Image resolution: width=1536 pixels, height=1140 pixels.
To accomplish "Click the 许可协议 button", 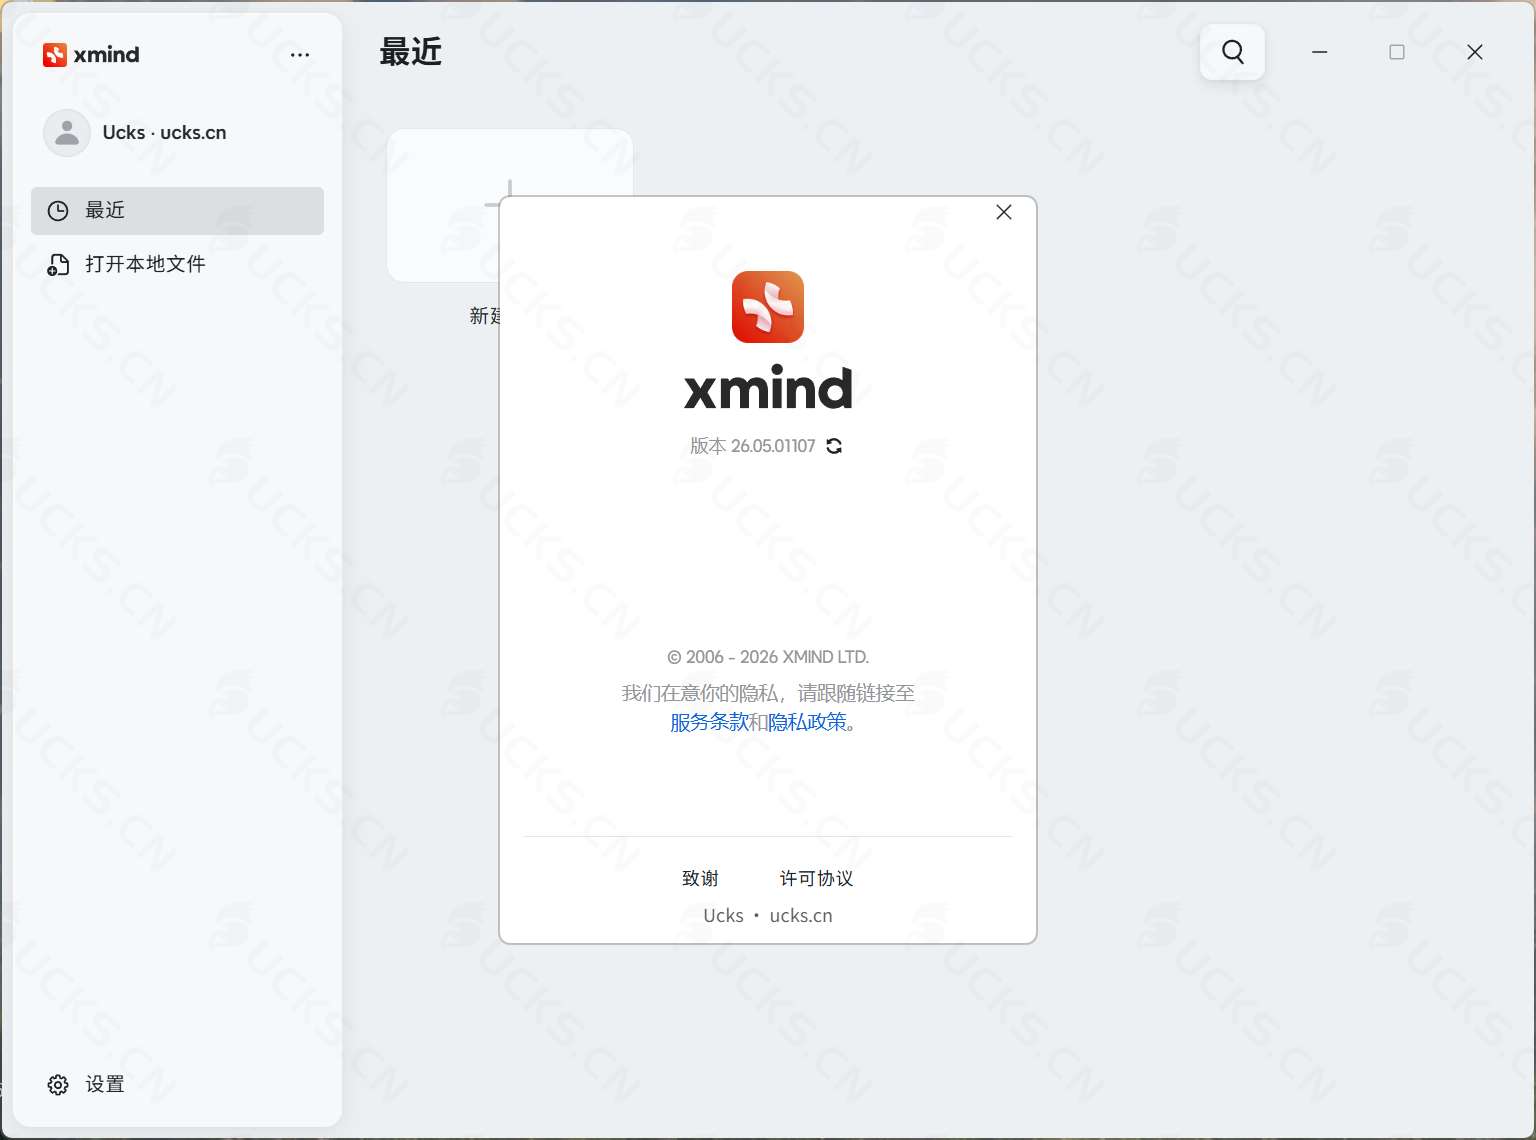I will coord(816,878).
